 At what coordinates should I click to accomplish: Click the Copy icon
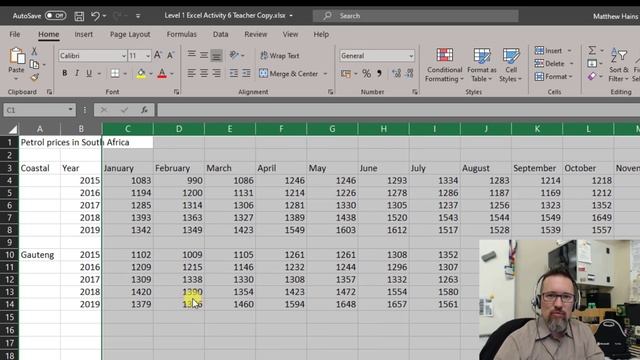pyautogui.click(x=34, y=64)
